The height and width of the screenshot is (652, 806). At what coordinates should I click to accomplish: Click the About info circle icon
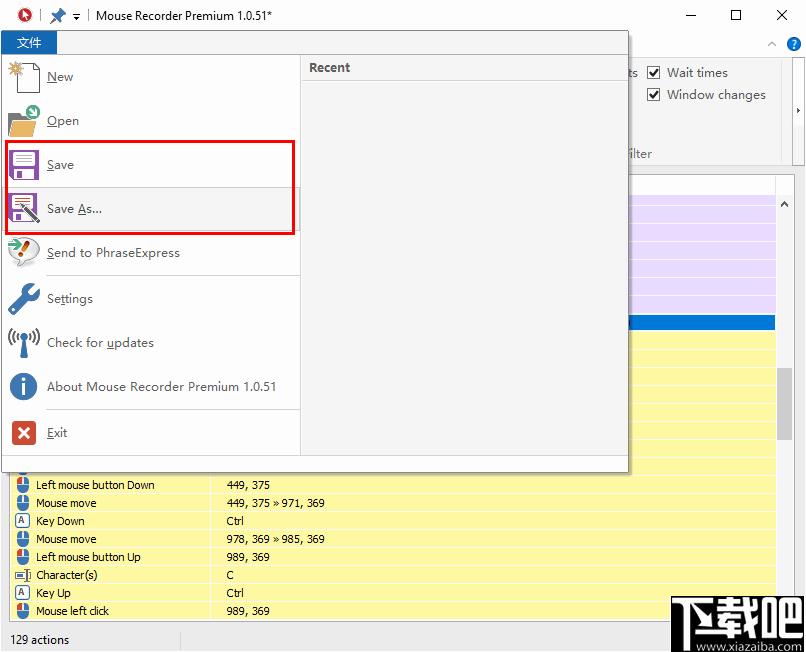tap(24, 387)
